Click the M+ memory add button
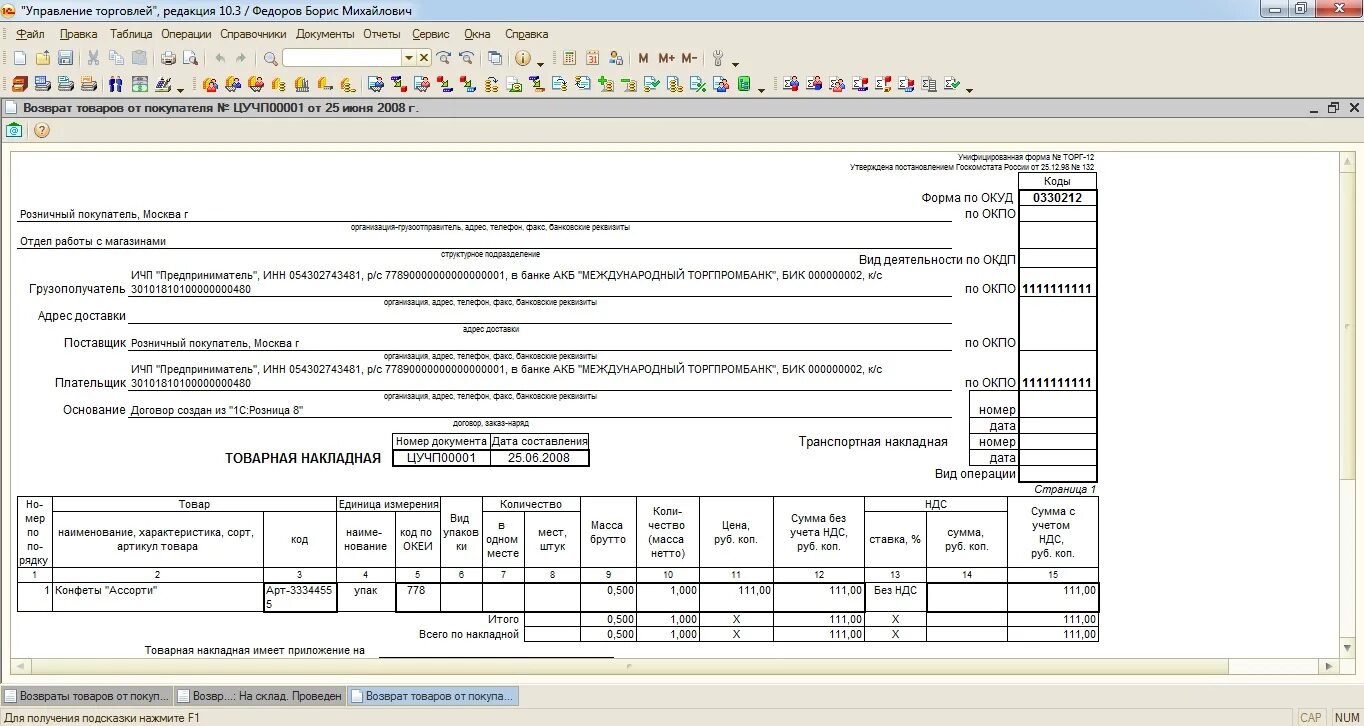 click(666, 59)
